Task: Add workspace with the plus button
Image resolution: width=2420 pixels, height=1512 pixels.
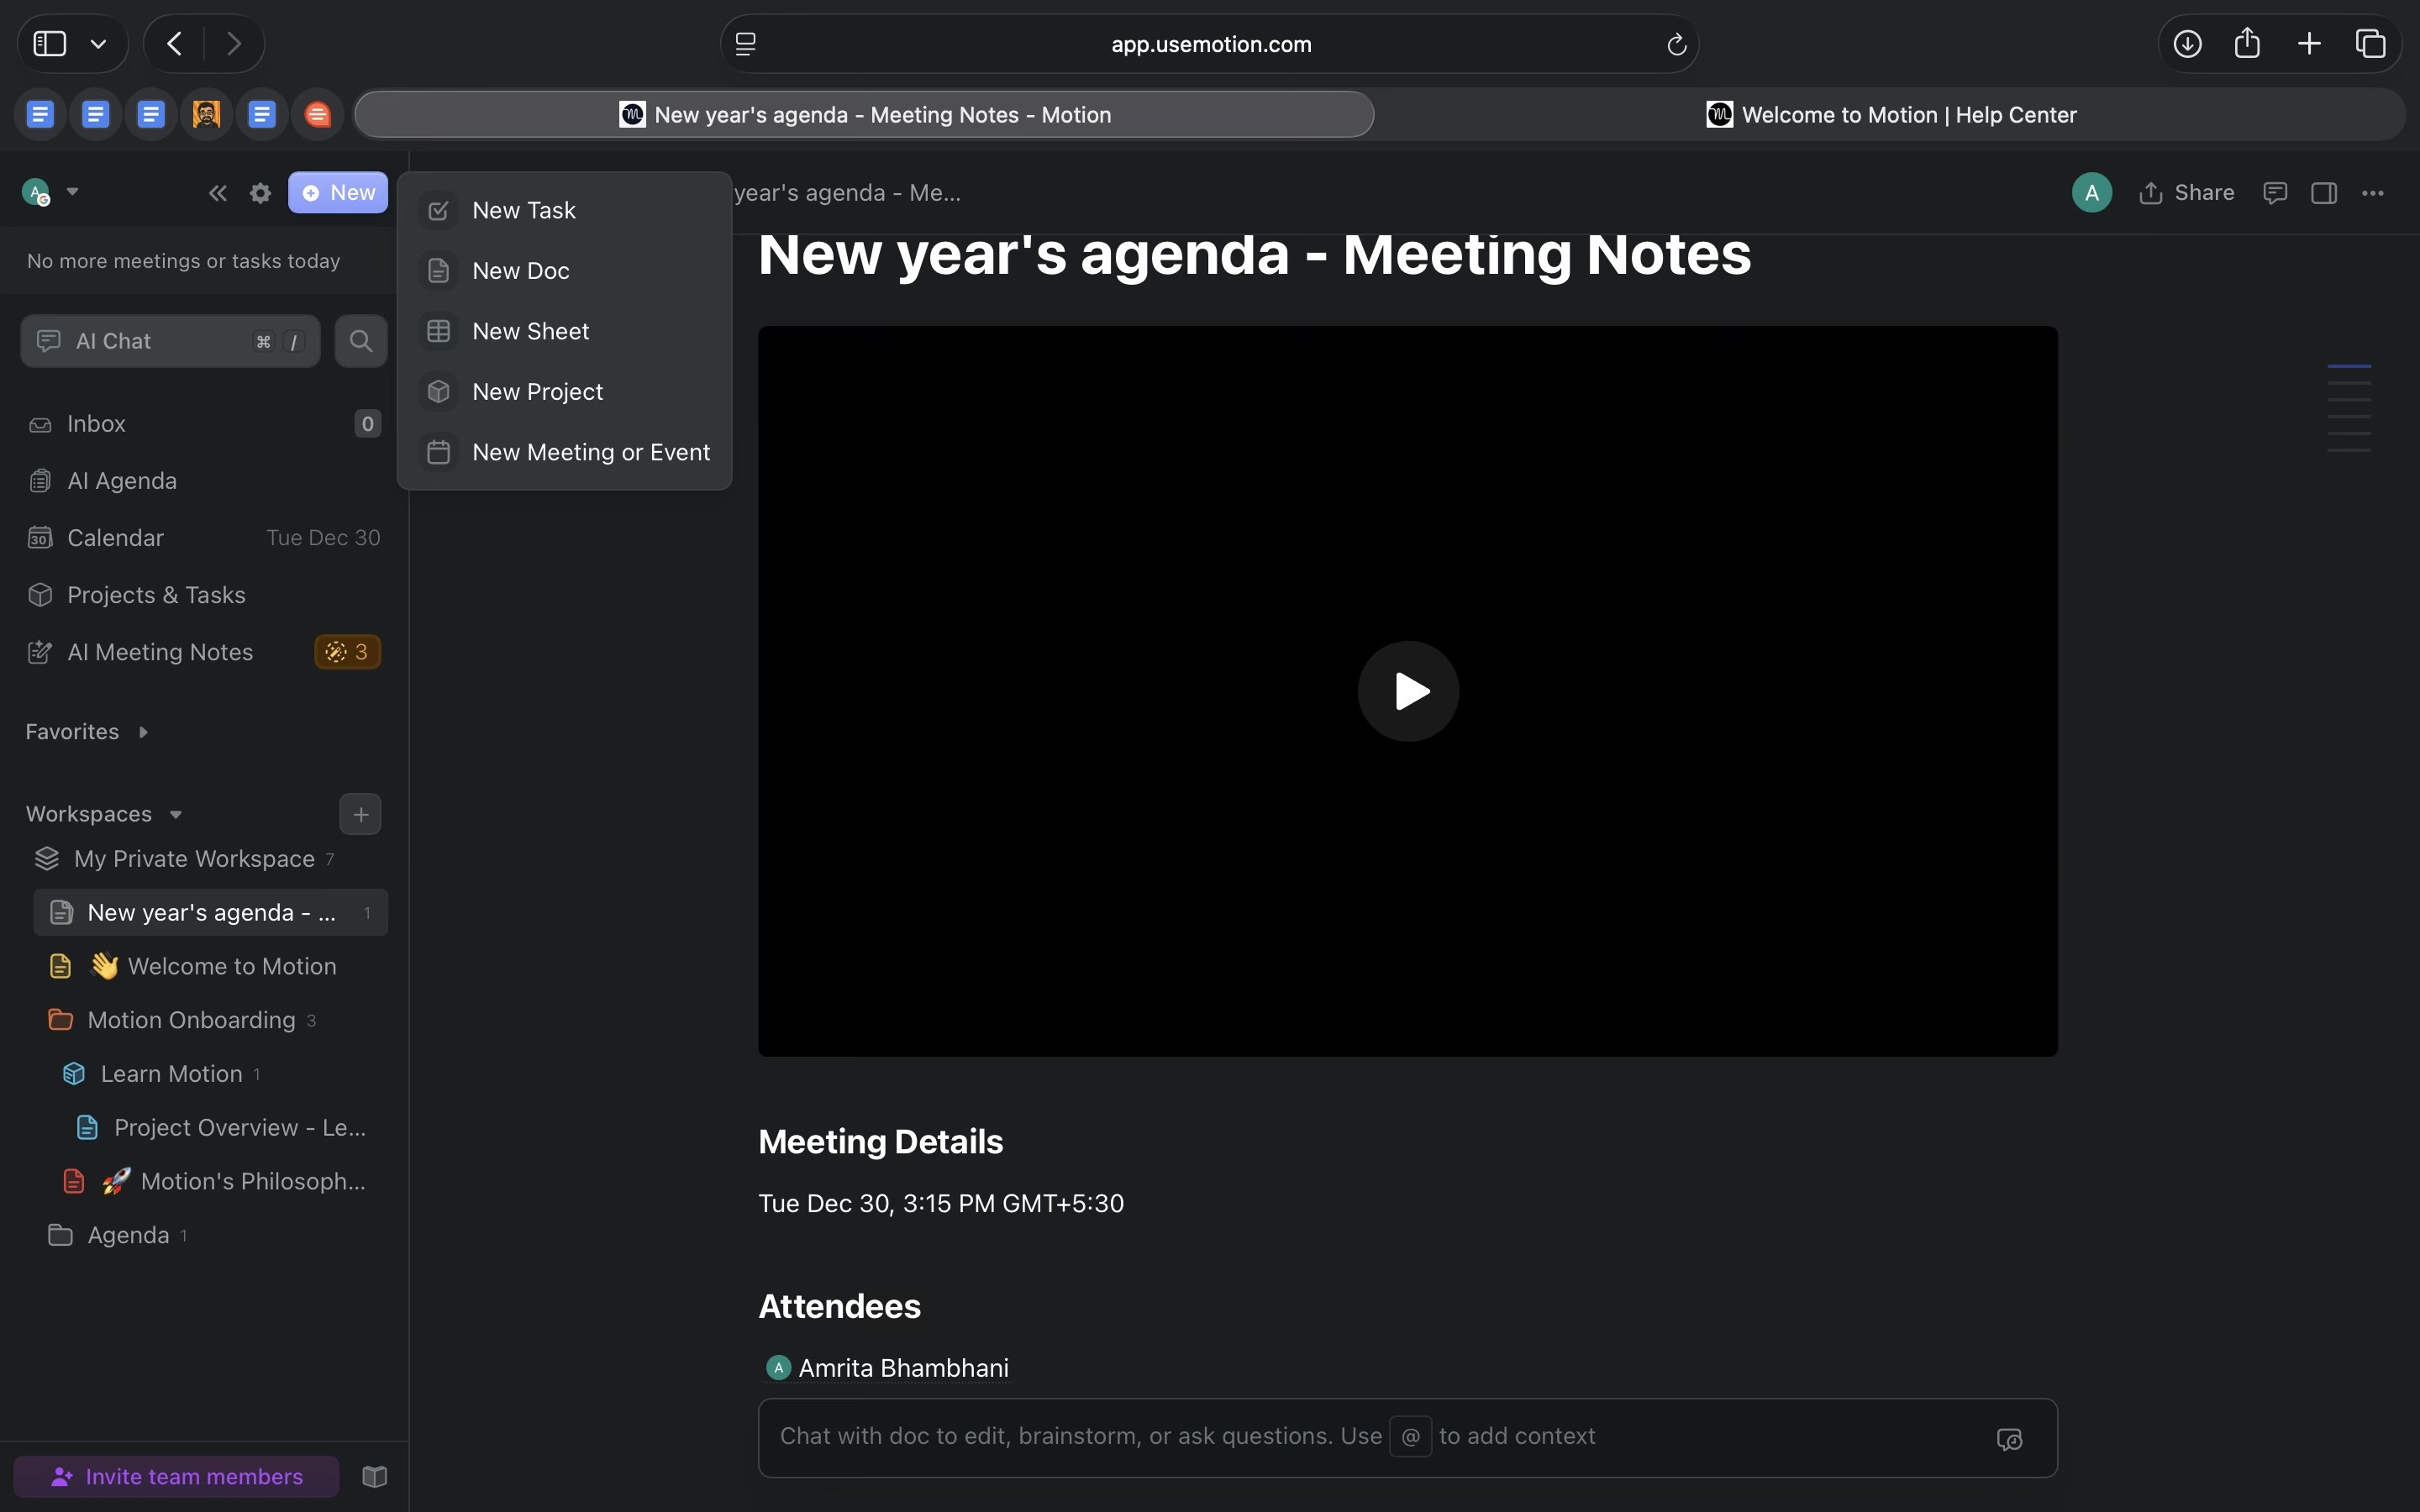Action: pyautogui.click(x=360, y=814)
